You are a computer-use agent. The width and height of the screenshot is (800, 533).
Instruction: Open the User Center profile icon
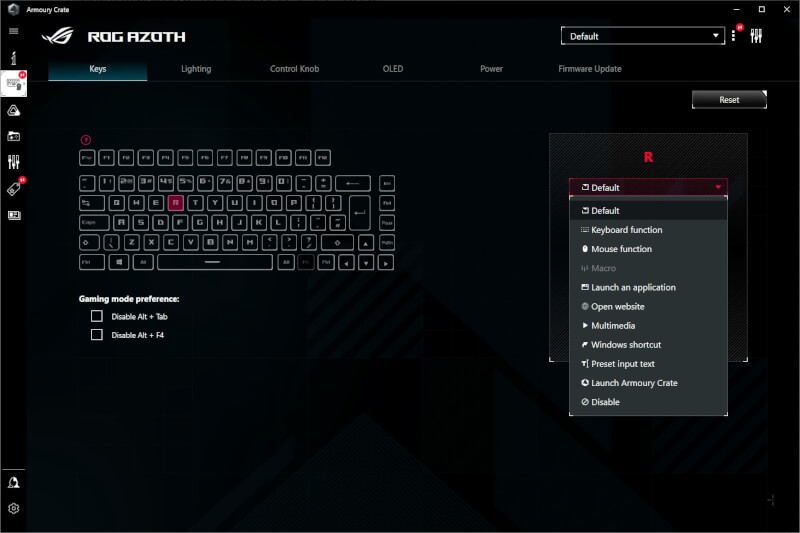click(x=14, y=483)
